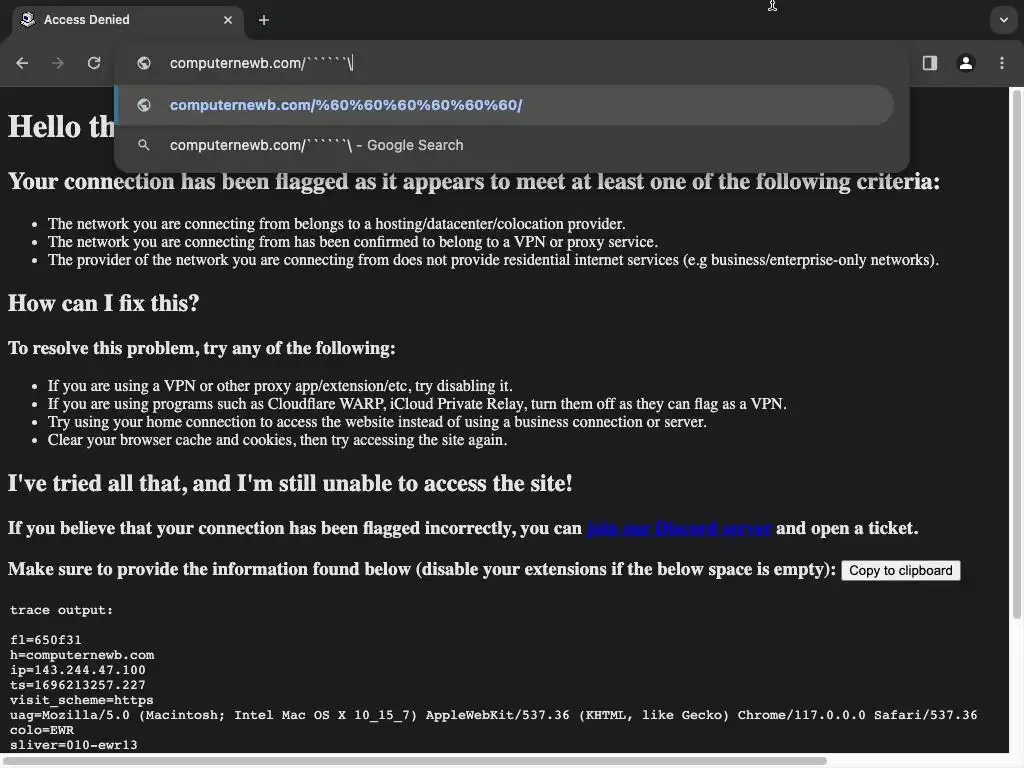Expand the tab search chevron
Screen dimensions: 1024x768
(x=1004, y=20)
